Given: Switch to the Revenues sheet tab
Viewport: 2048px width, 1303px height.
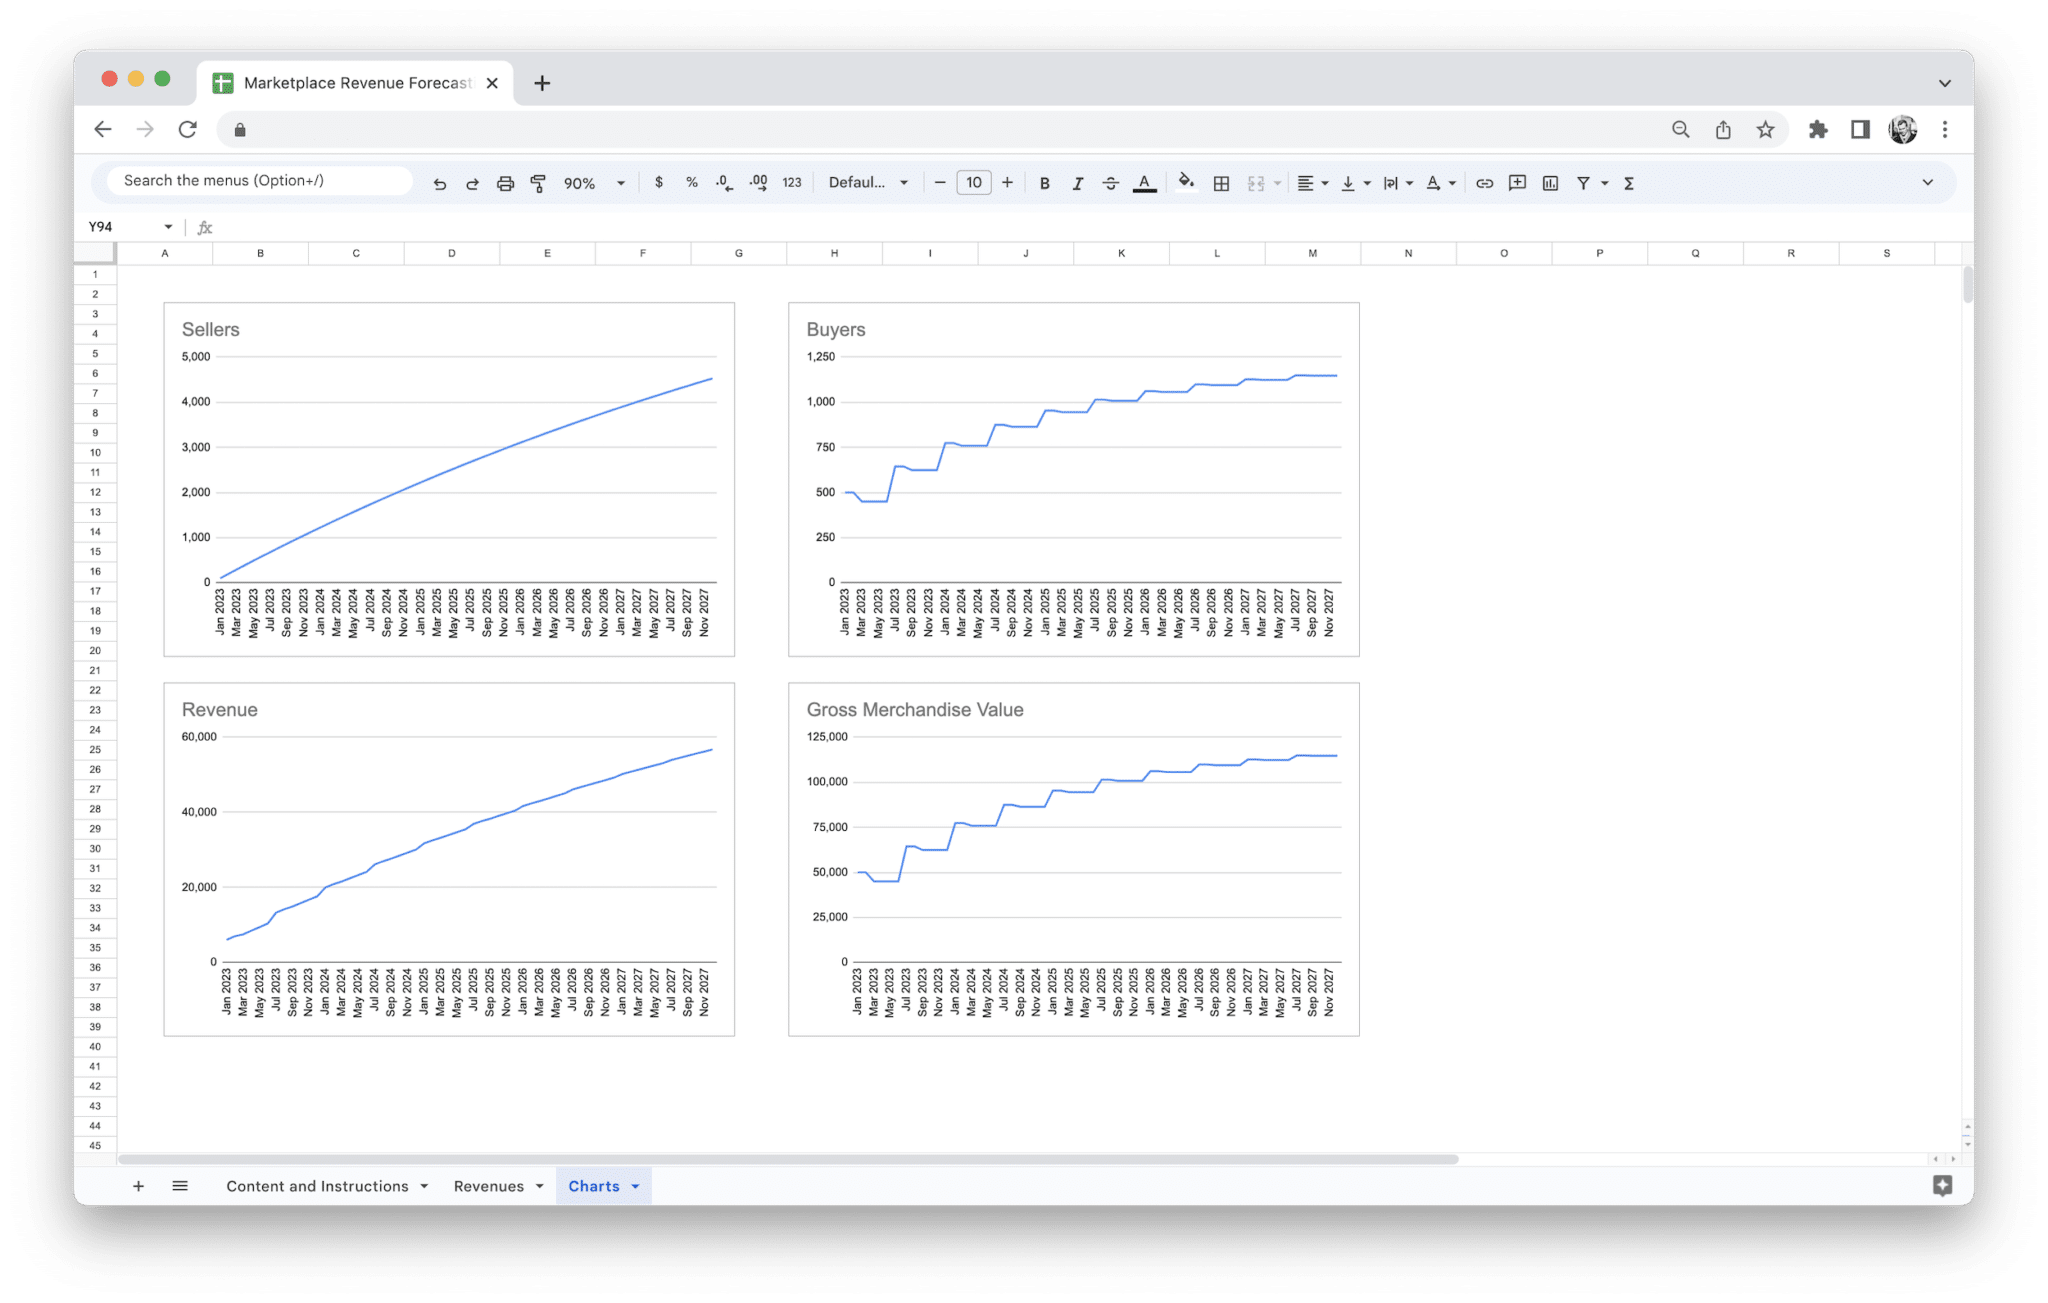Looking at the screenshot, I should 490,1186.
